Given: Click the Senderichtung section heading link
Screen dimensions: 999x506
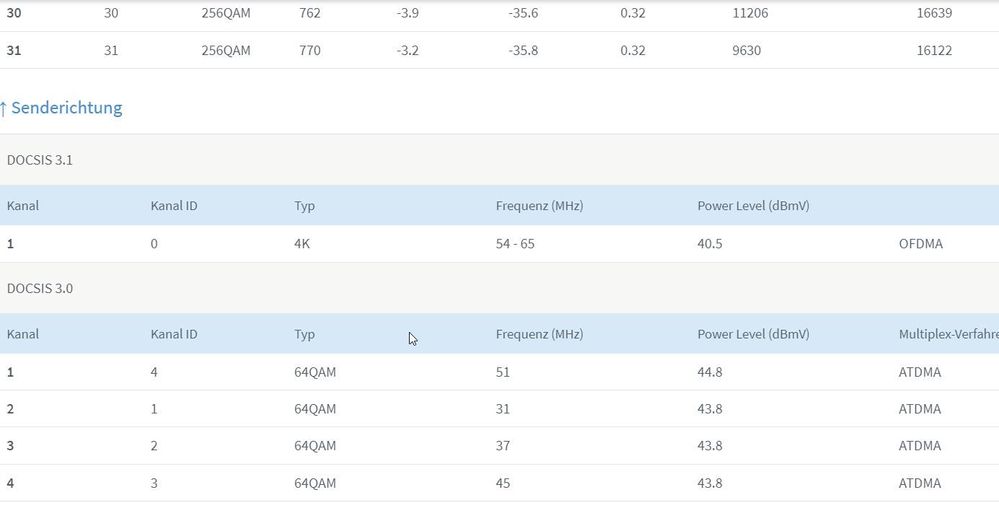Looking at the screenshot, I should (x=66, y=108).
